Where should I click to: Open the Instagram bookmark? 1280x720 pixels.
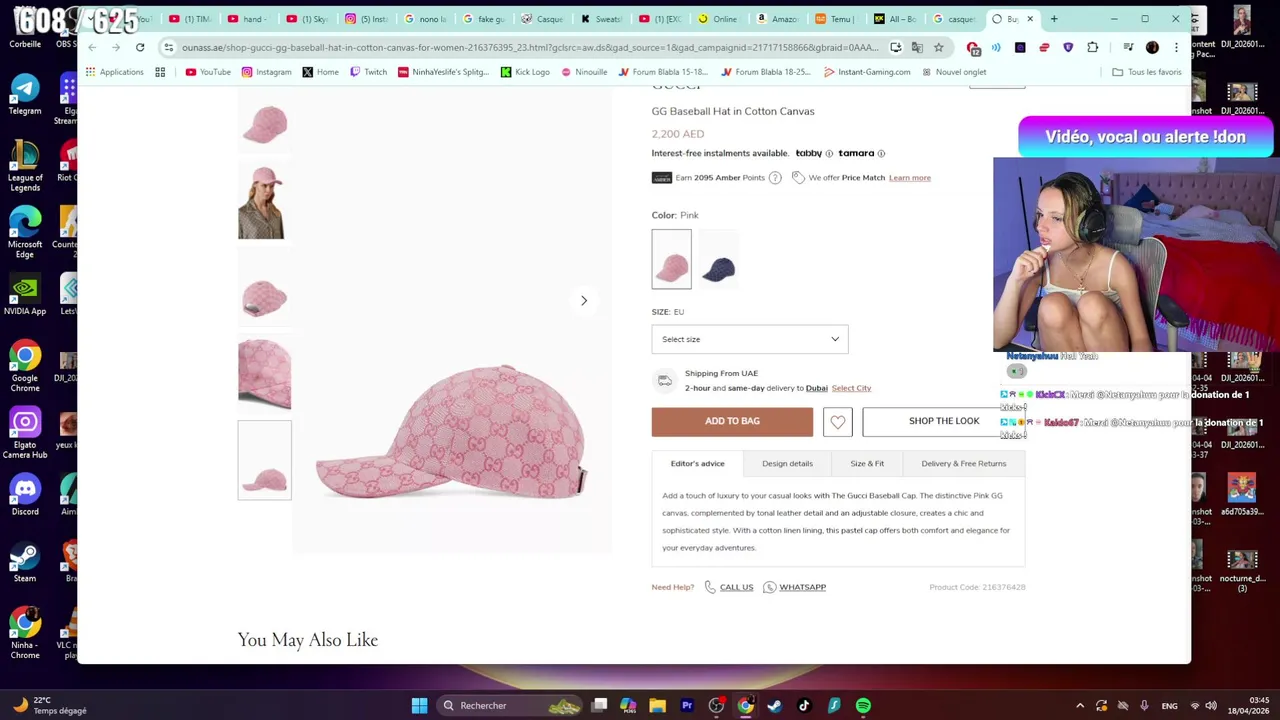[x=266, y=72]
